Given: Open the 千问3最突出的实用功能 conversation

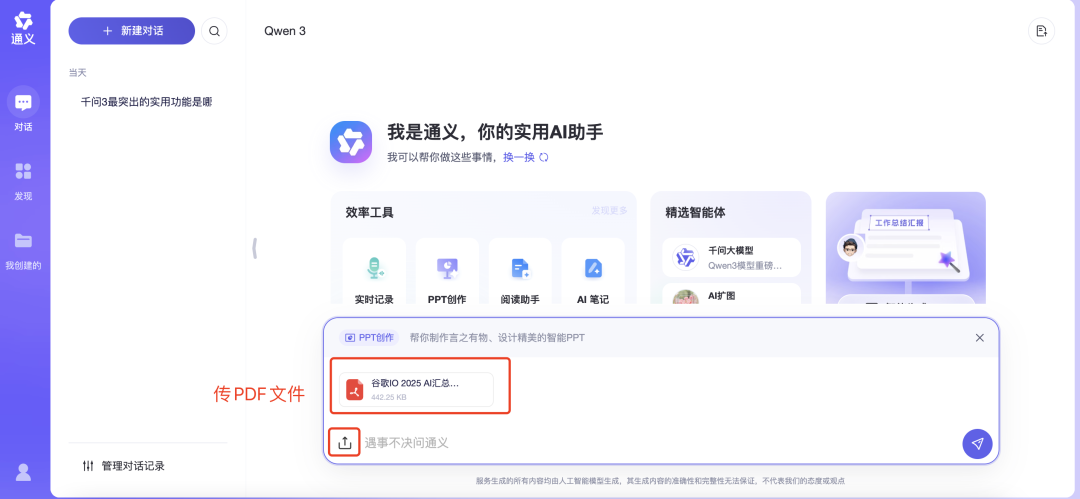Looking at the screenshot, I should tap(146, 102).
